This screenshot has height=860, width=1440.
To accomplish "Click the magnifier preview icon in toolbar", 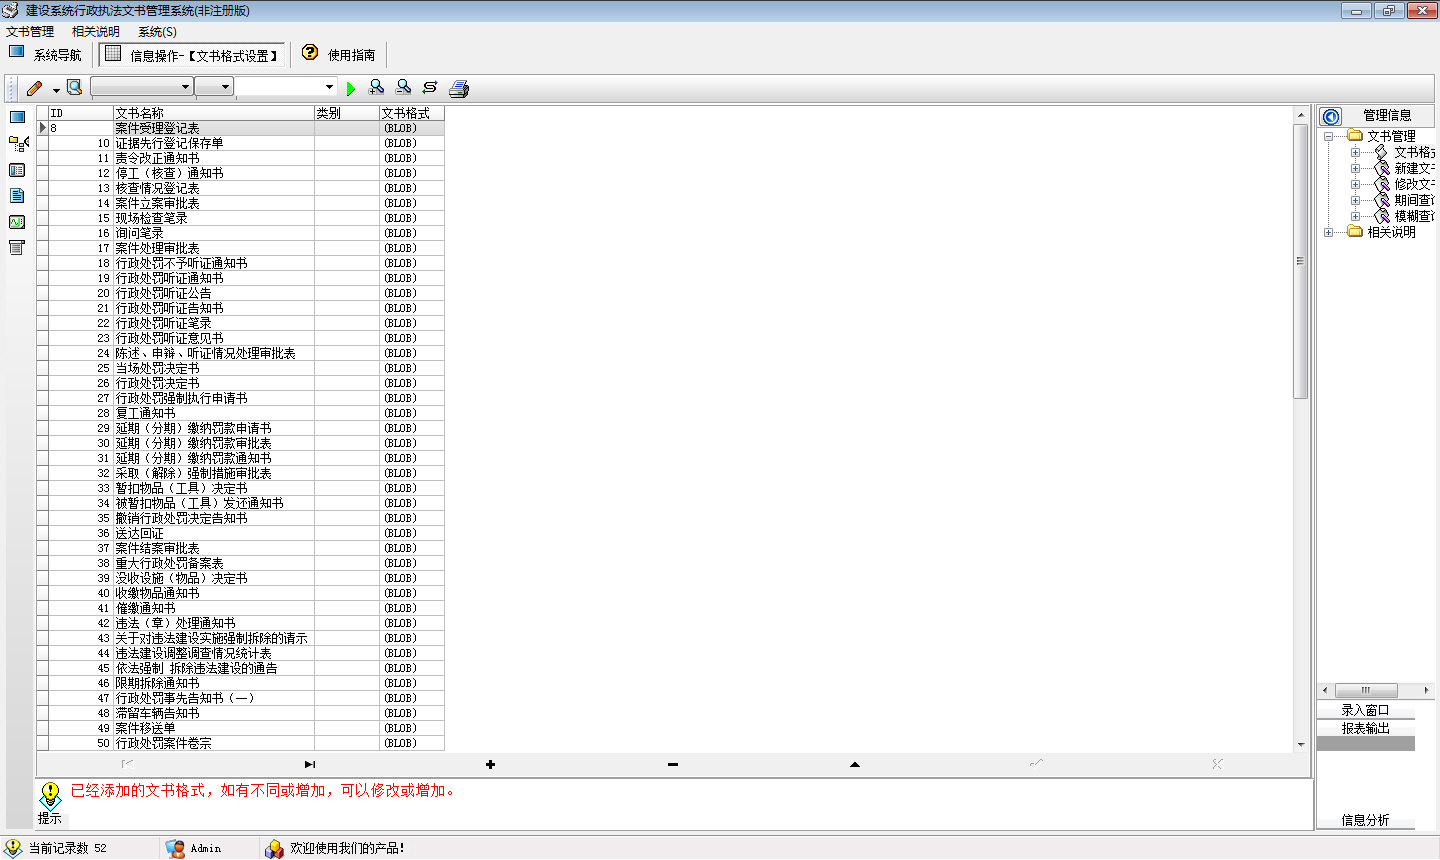I will [75, 88].
